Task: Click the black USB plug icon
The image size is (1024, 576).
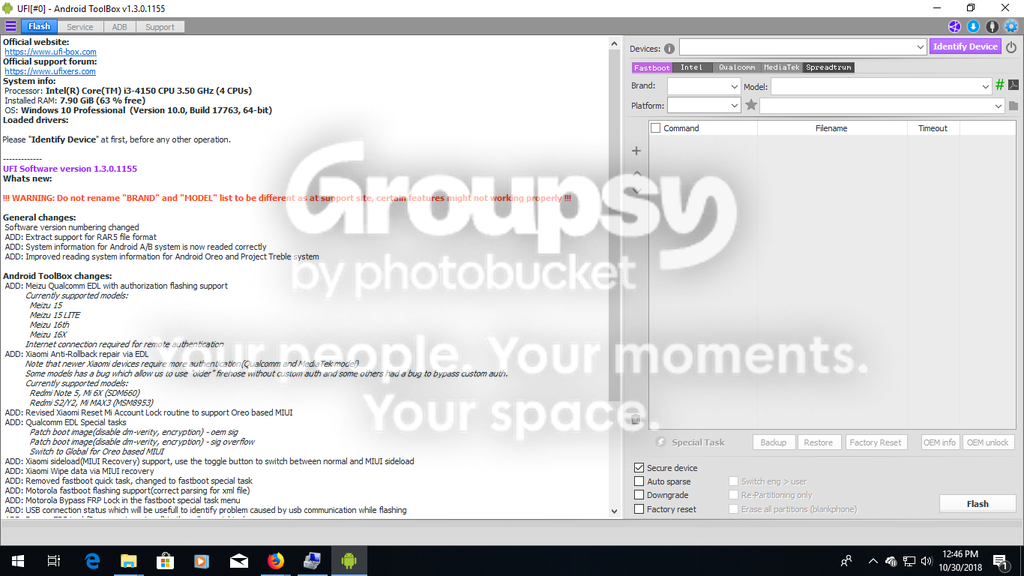Action: pos(992,27)
